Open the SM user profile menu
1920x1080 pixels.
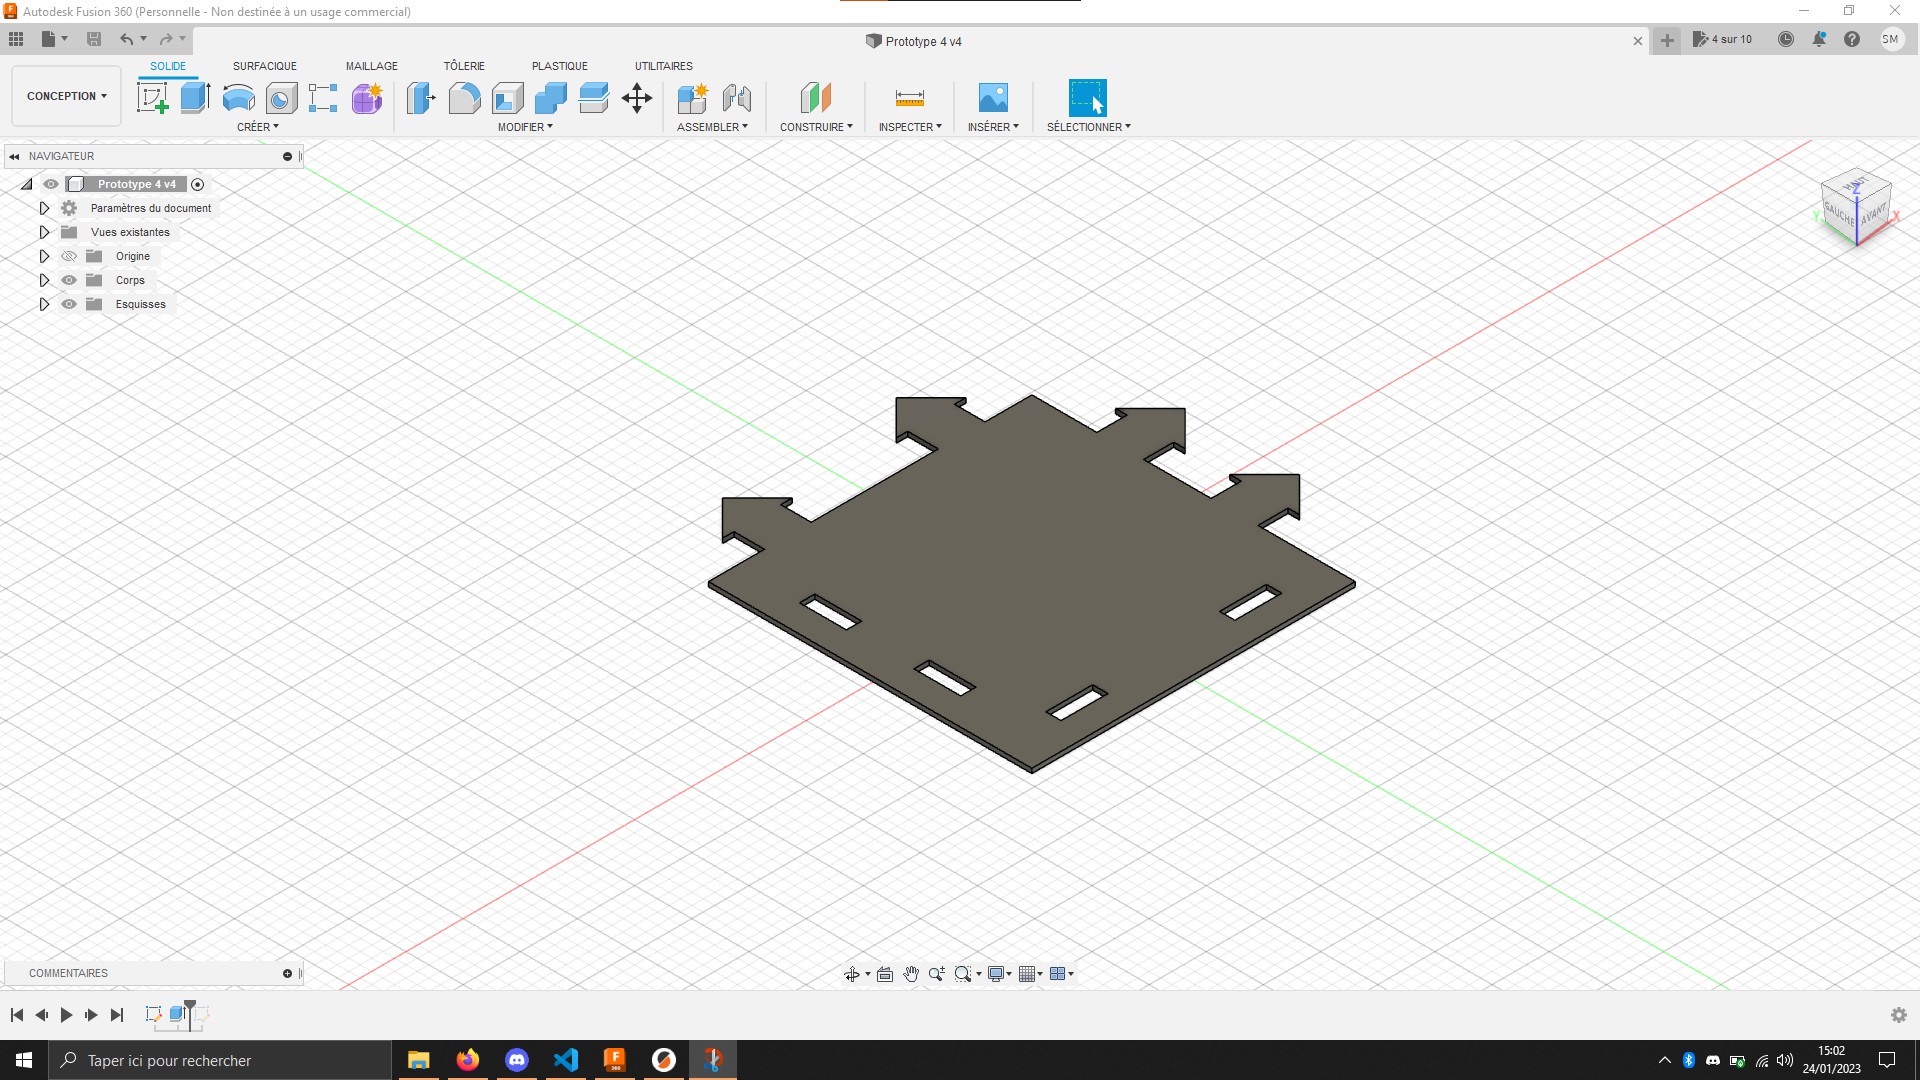[x=1890, y=39]
